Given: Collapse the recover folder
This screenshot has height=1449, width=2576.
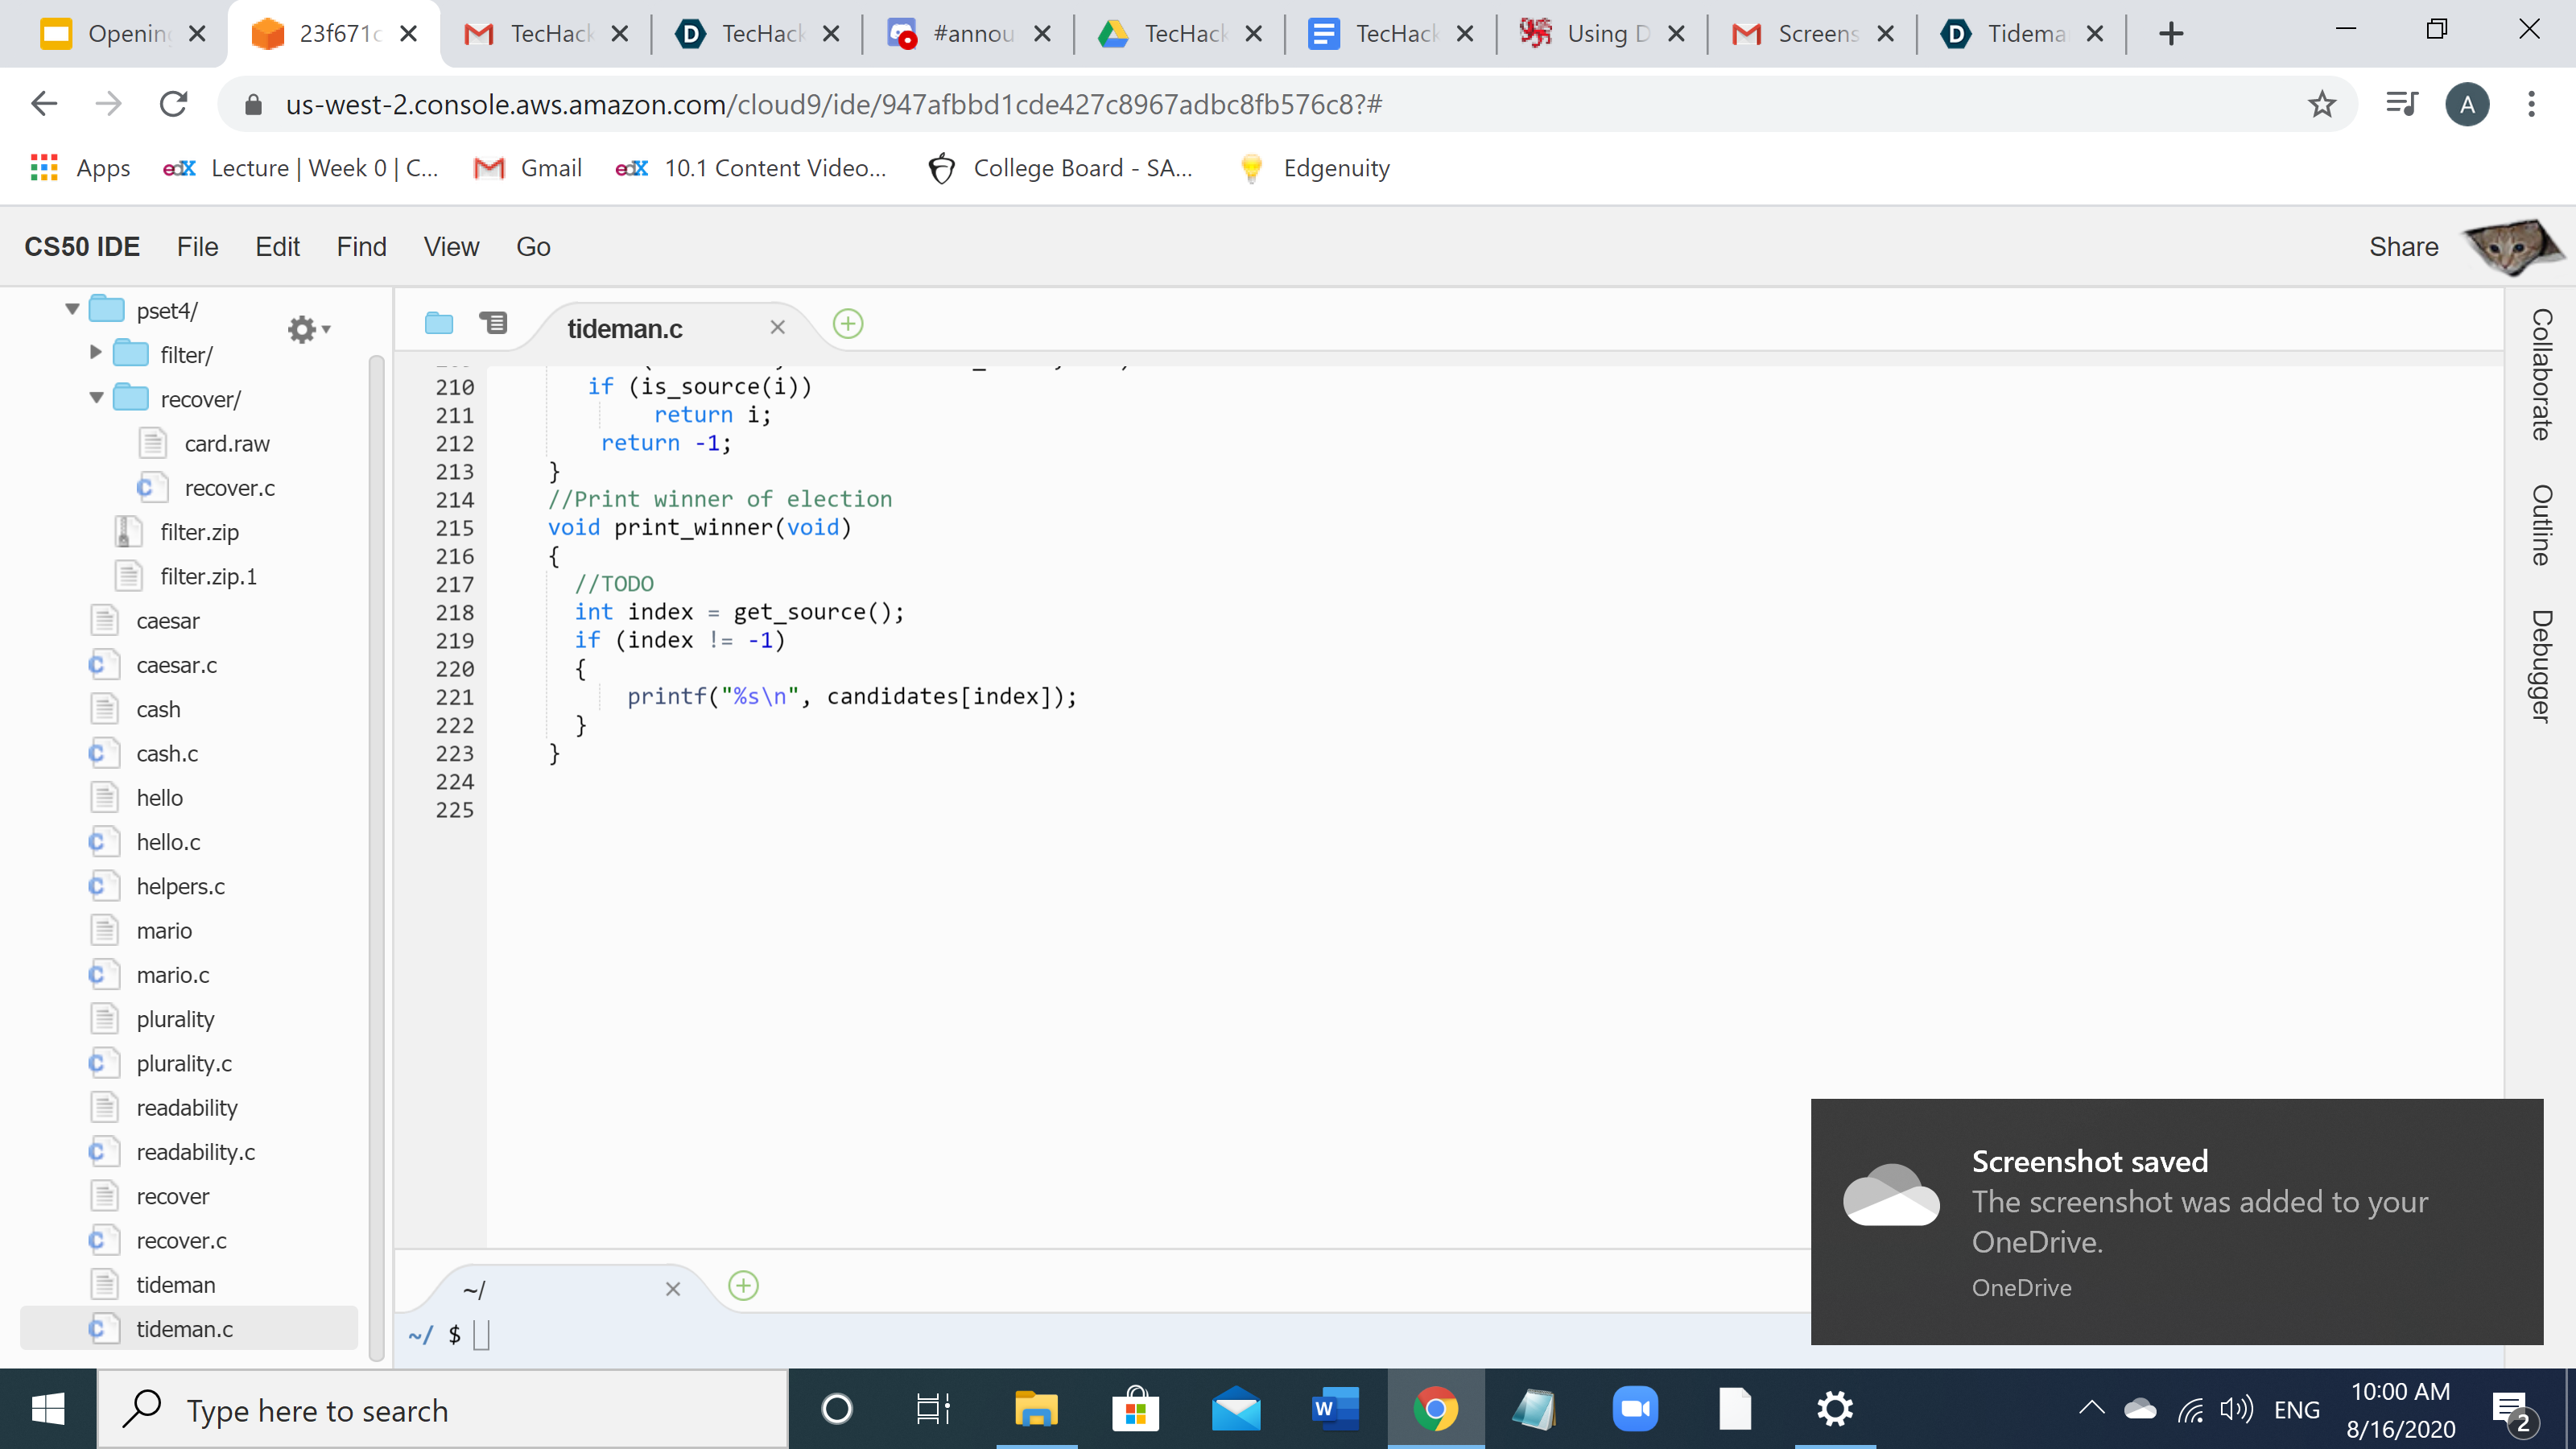Looking at the screenshot, I should [96, 398].
